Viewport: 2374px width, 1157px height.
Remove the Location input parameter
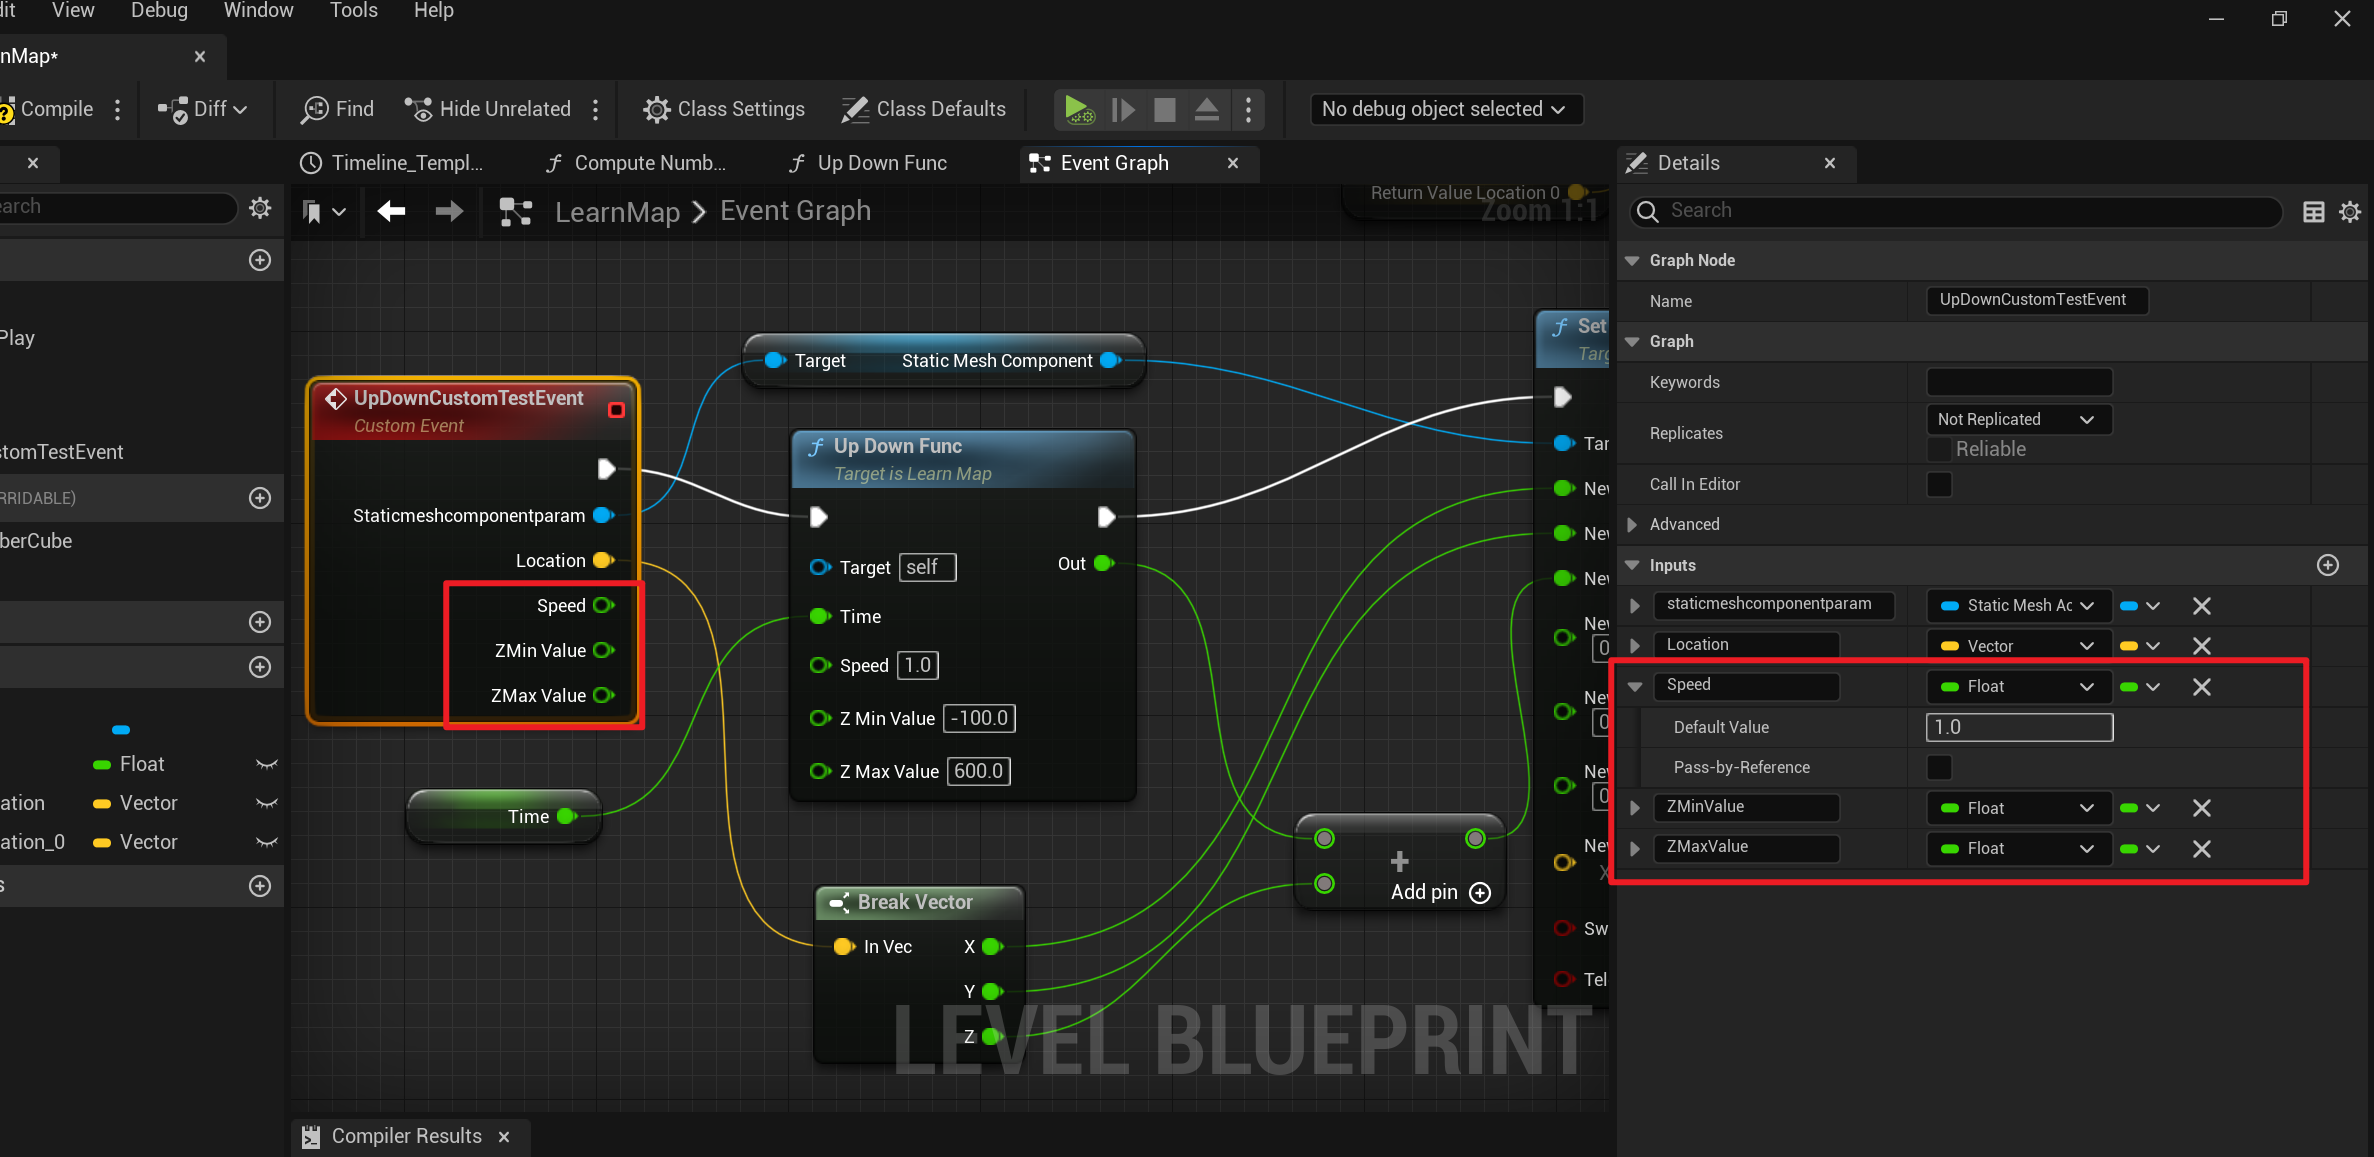click(2202, 646)
